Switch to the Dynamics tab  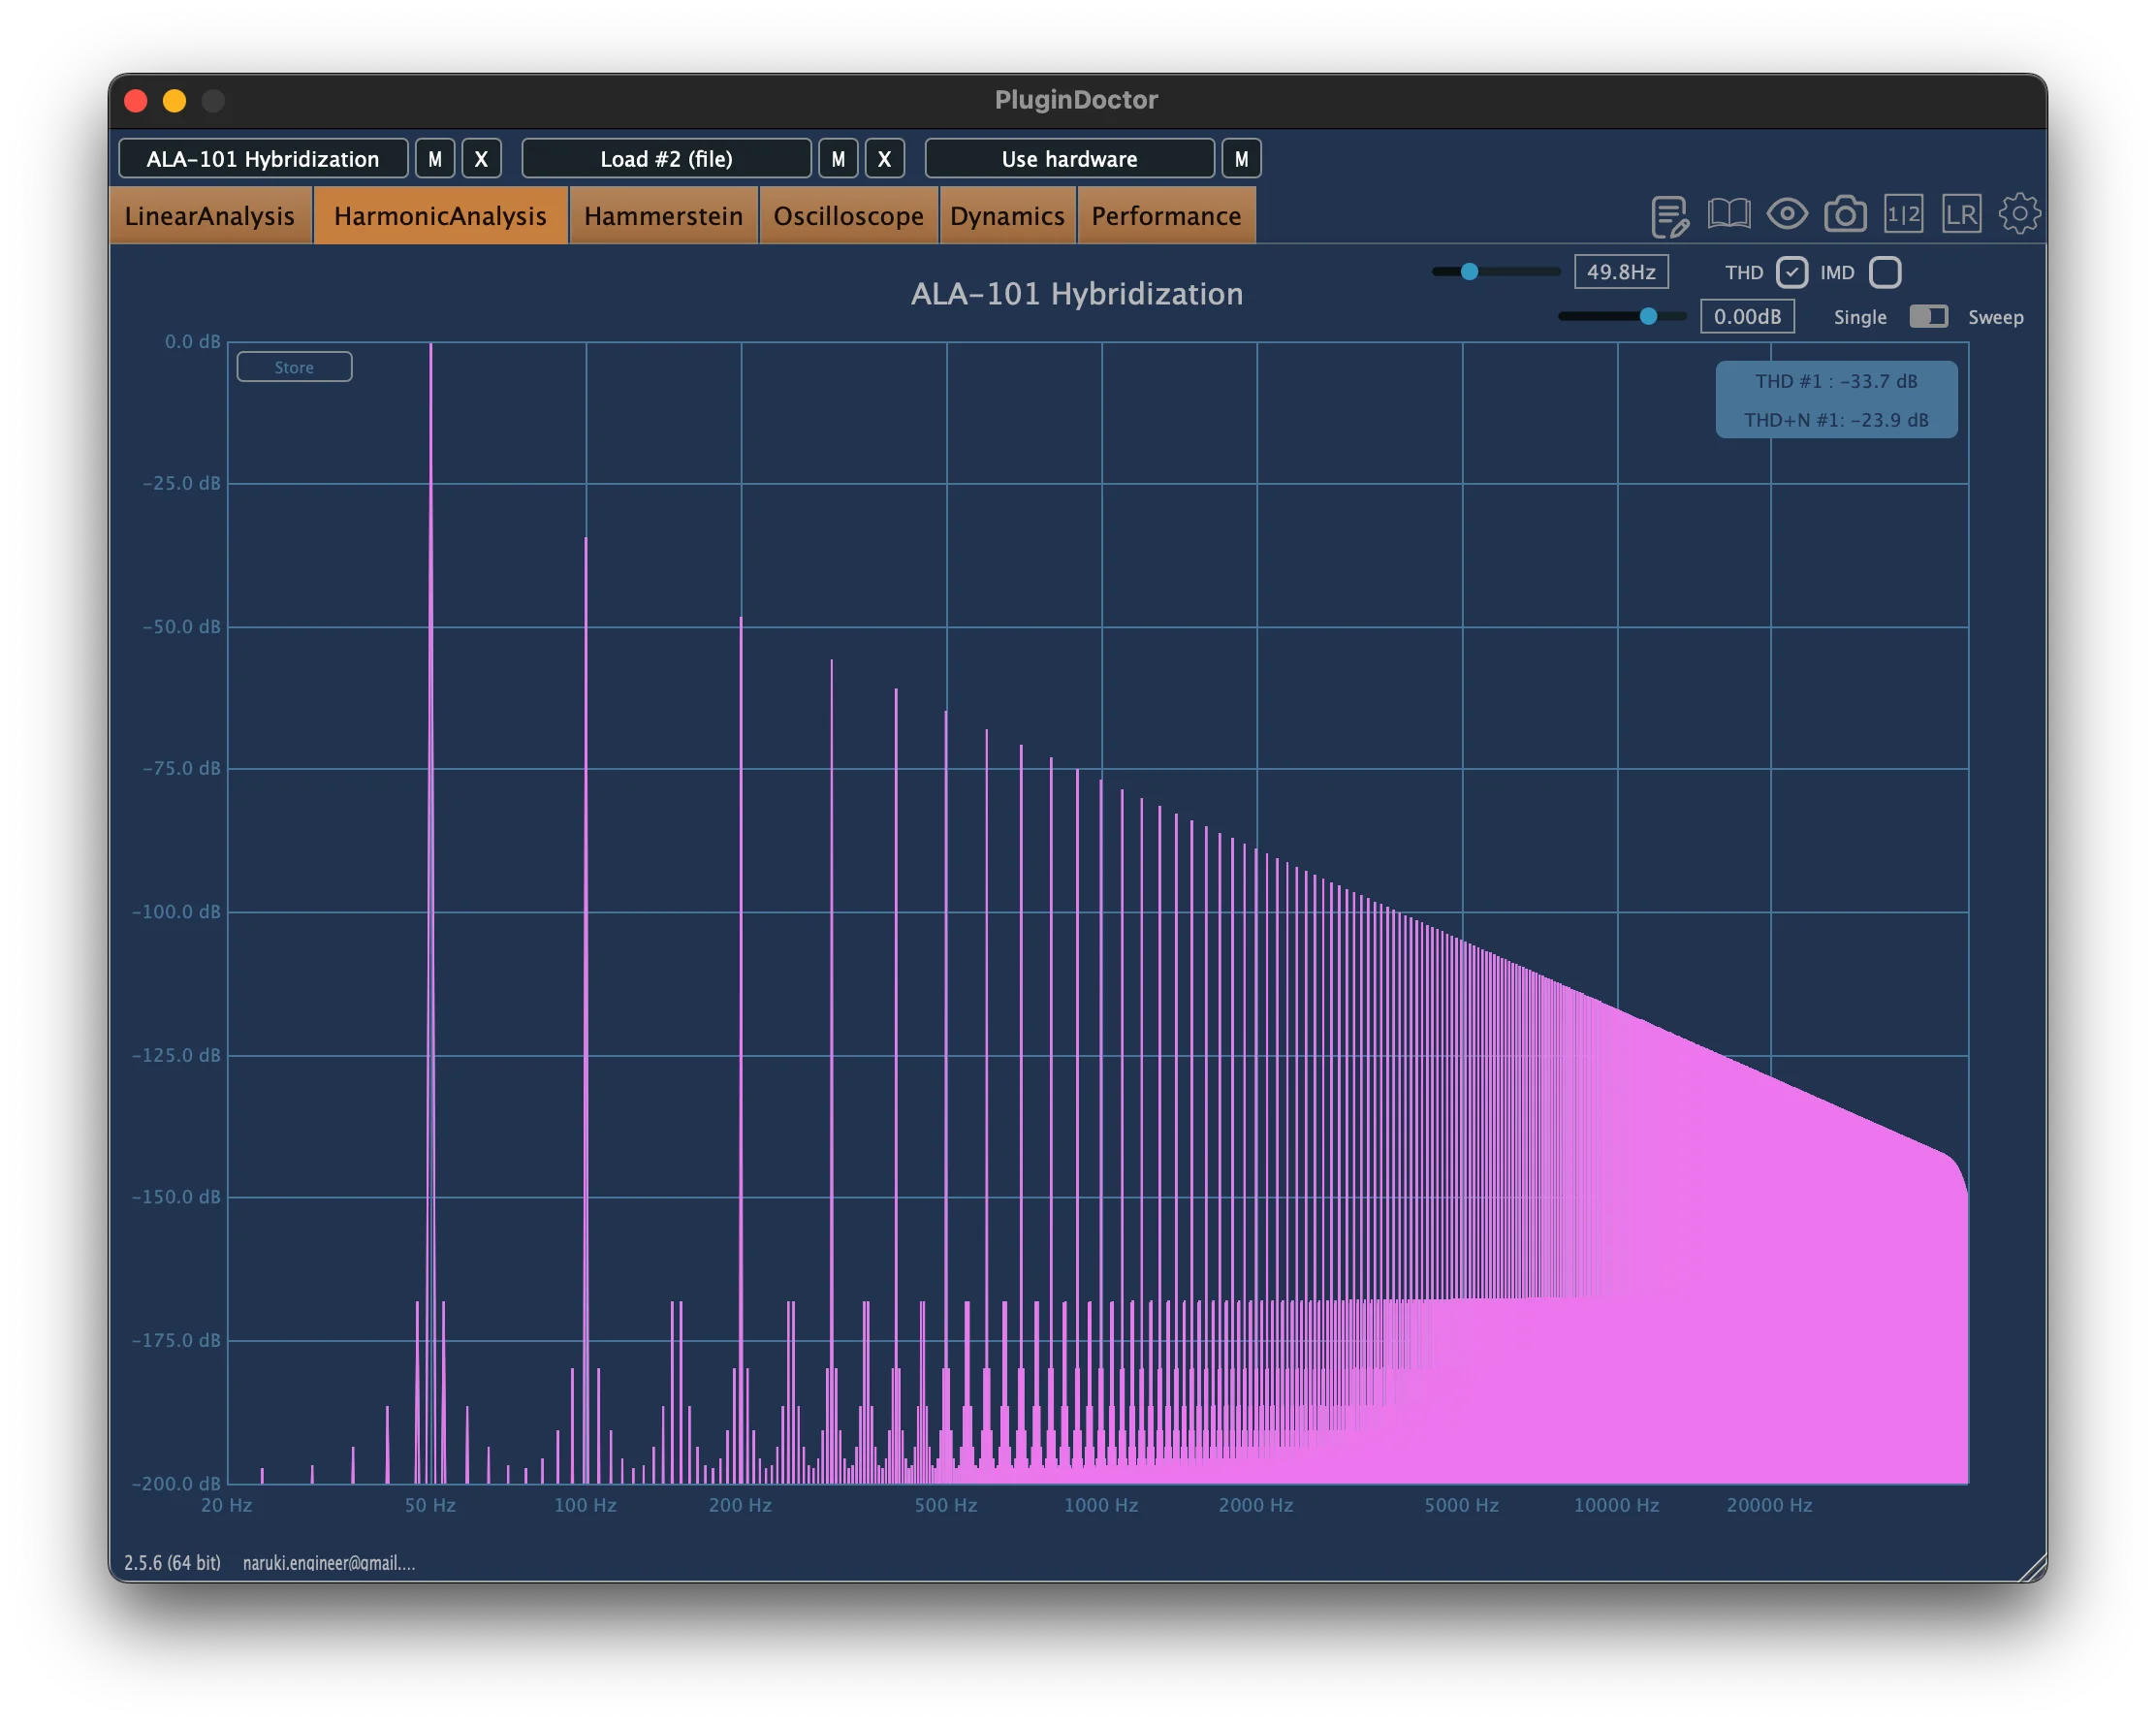tap(1007, 216)
